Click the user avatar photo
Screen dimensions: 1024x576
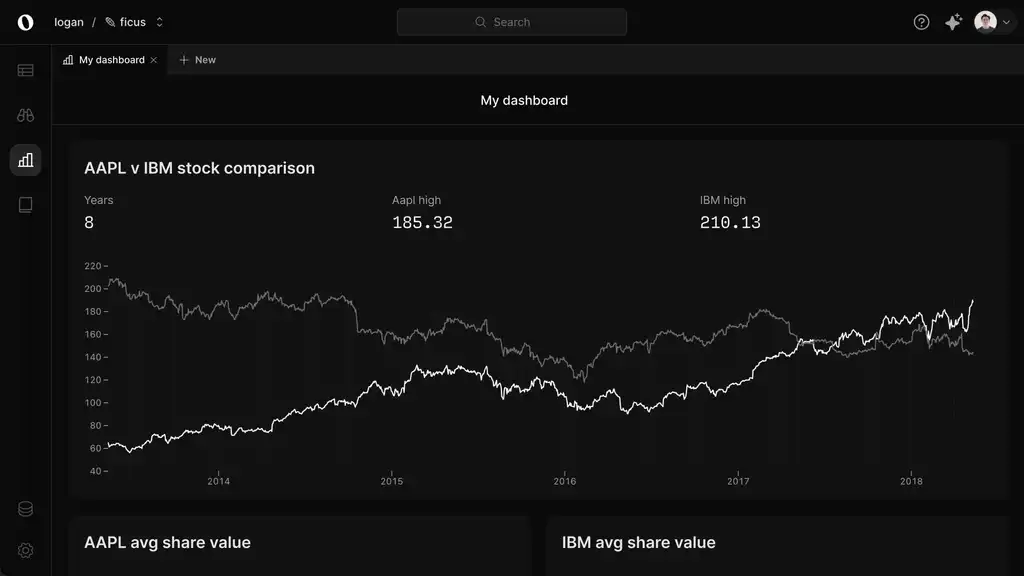(986, 21)
